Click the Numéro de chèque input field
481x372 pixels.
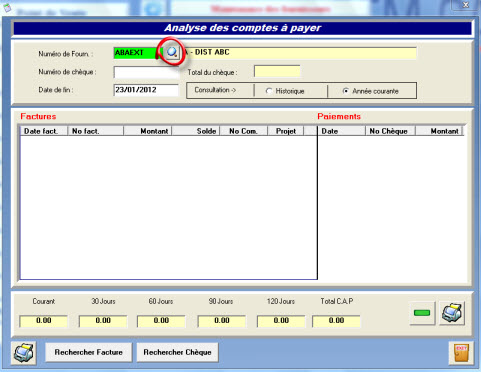(146, 72)
